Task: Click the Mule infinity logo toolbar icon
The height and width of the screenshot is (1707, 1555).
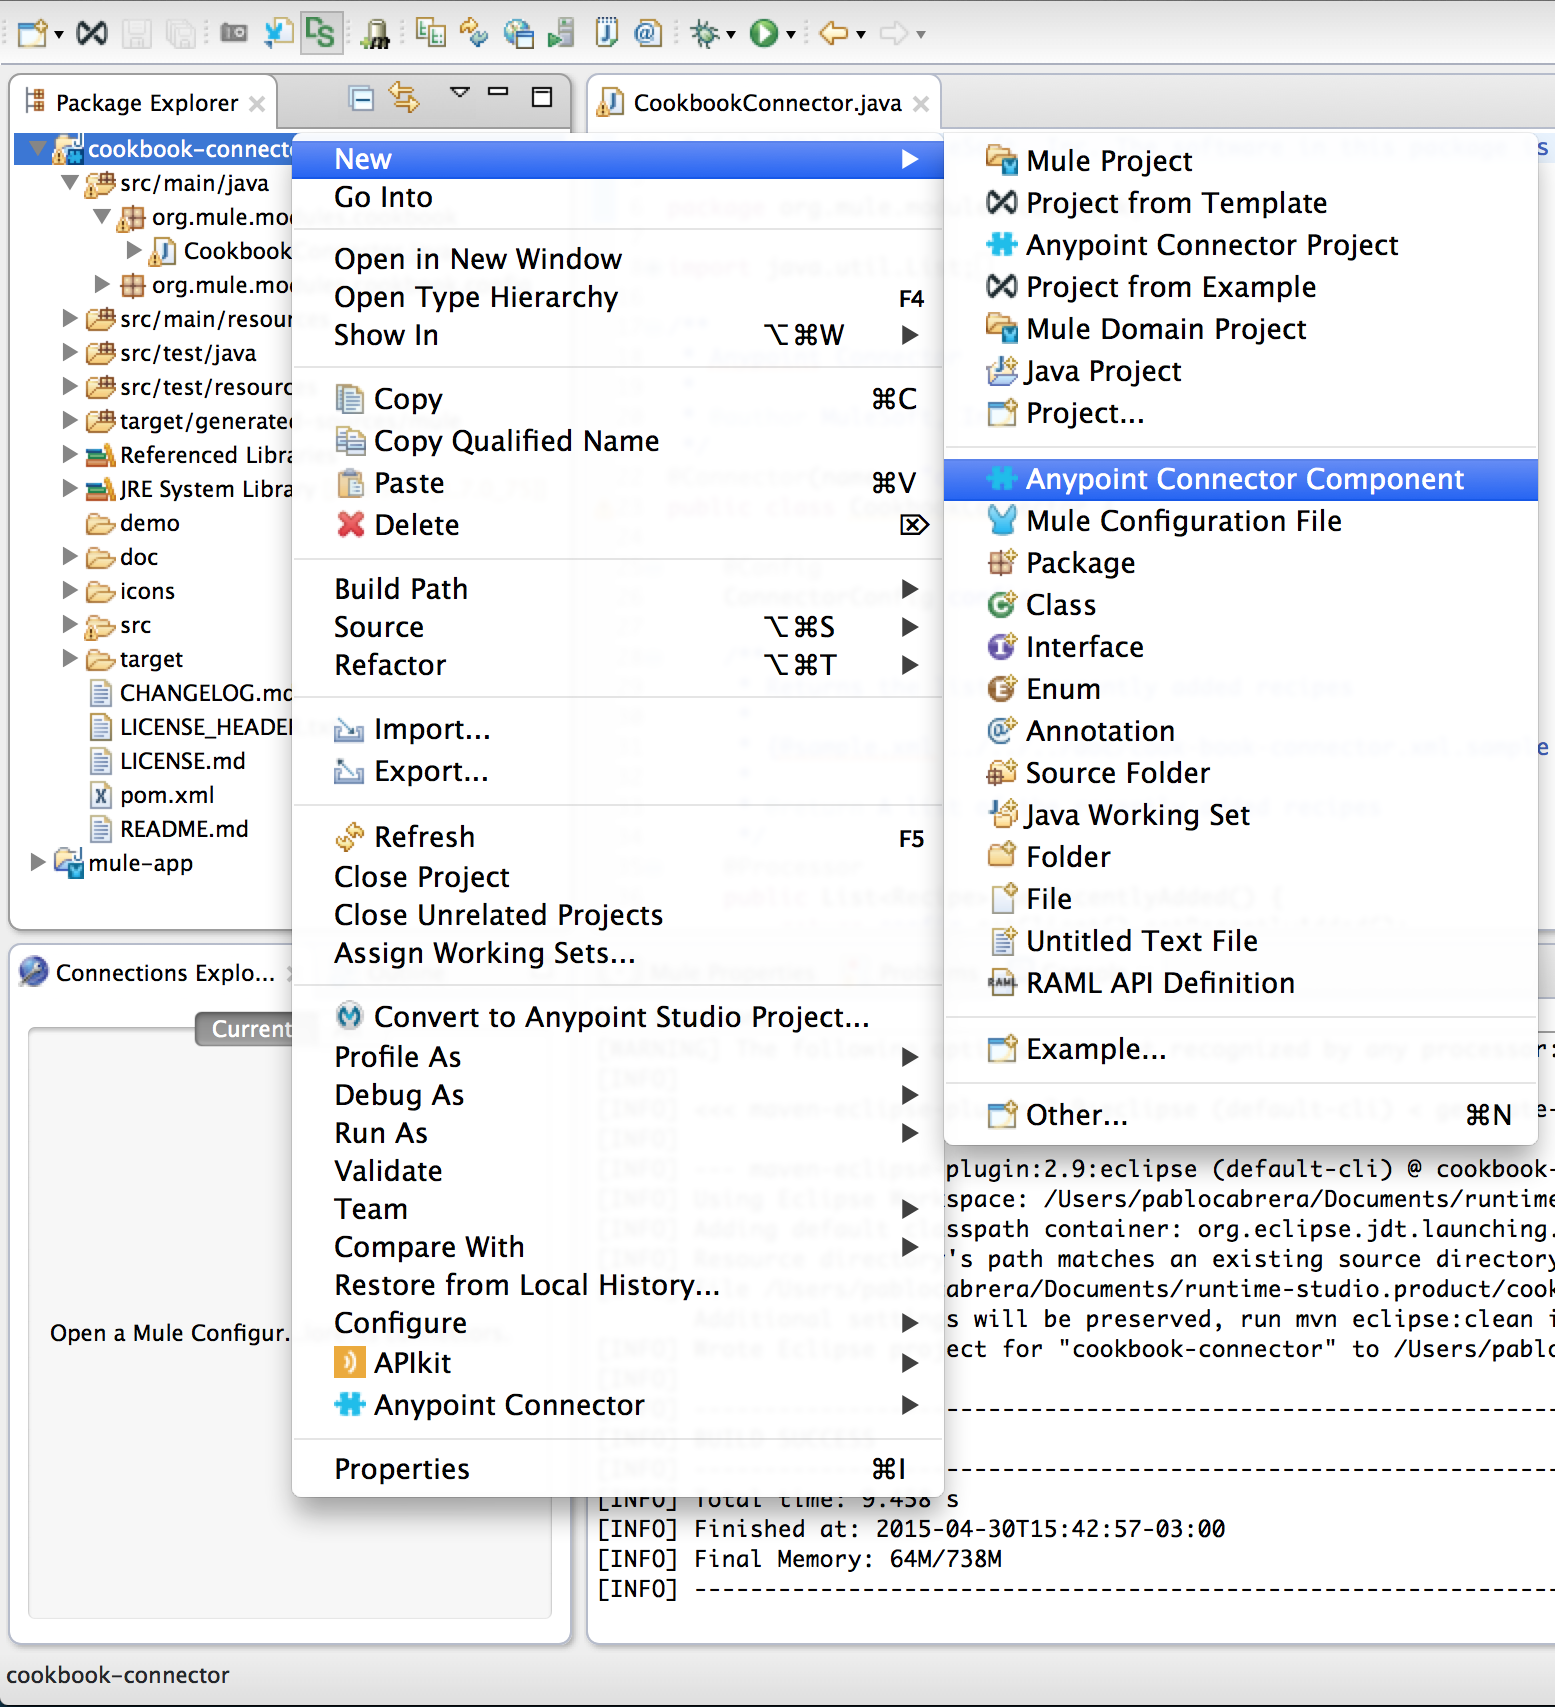Action: point(92,33)
